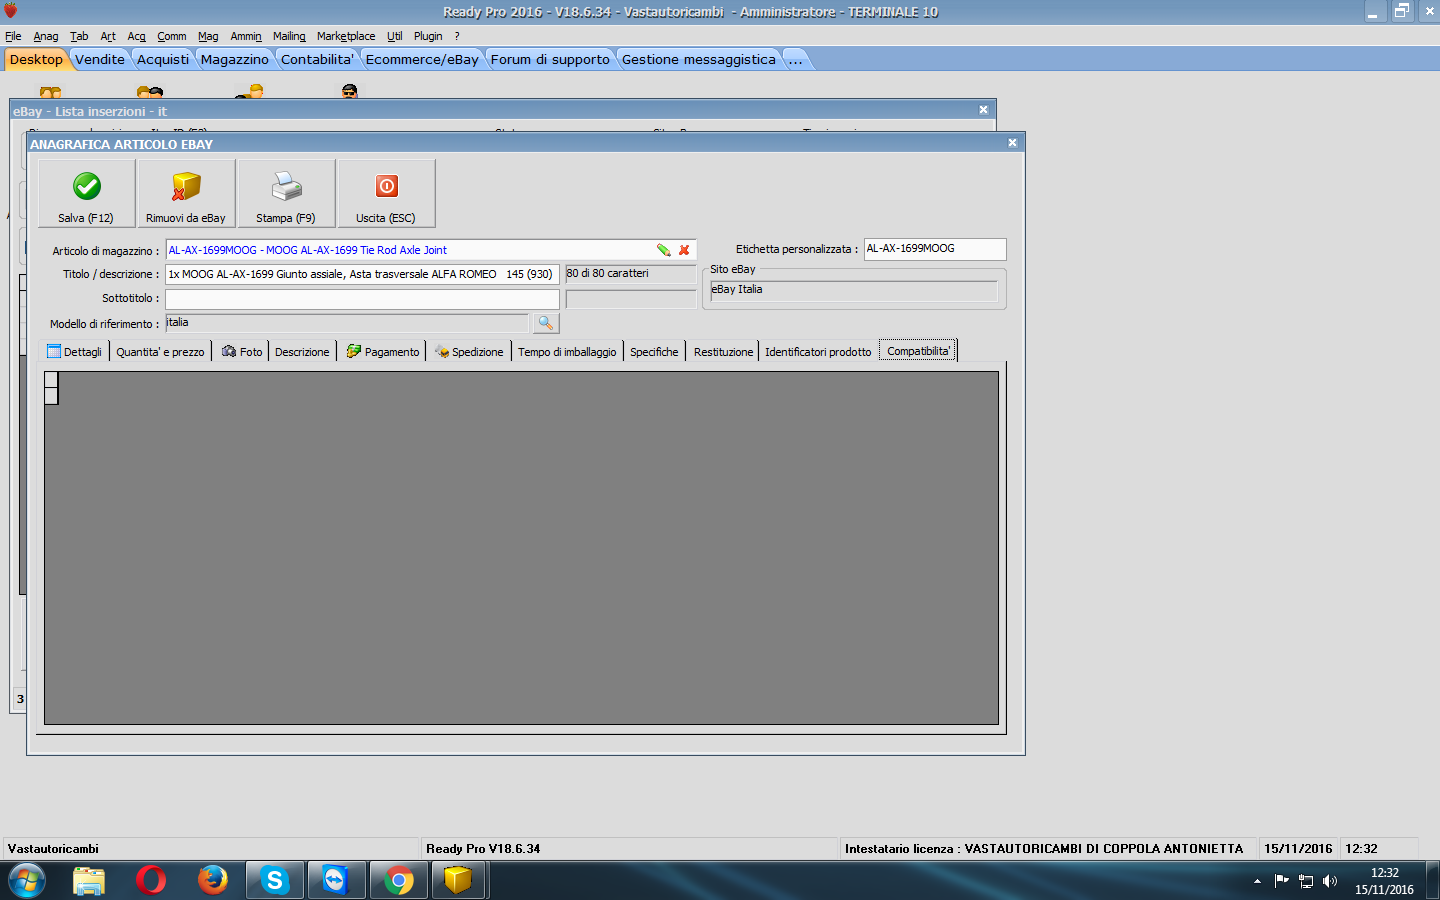This screenshot has width=1440, height=900.
Task: Select the Descrizione tab
Action: pyautogui.click(x=302, y=352)
